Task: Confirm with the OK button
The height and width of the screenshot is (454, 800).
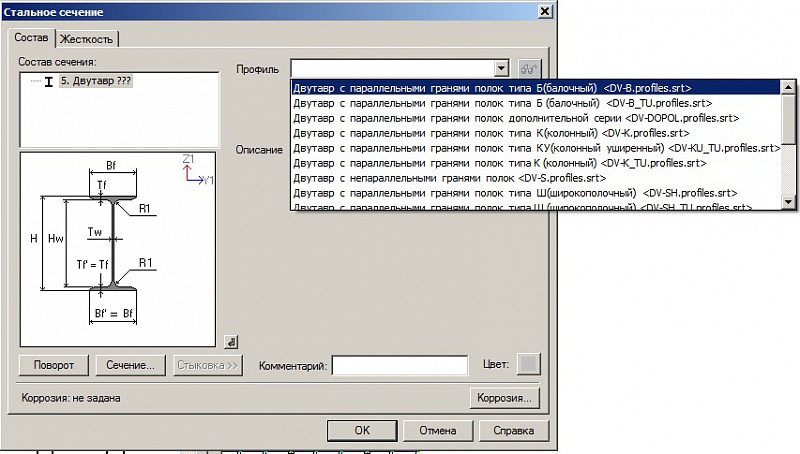Action: coord(362,430)
